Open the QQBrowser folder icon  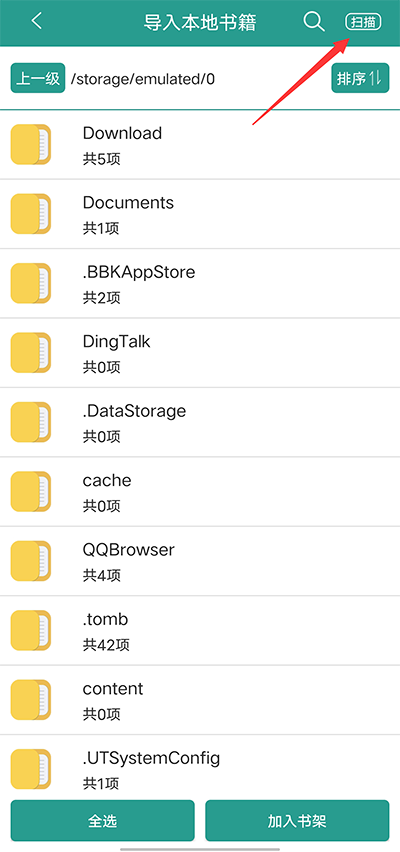[31, 561]
